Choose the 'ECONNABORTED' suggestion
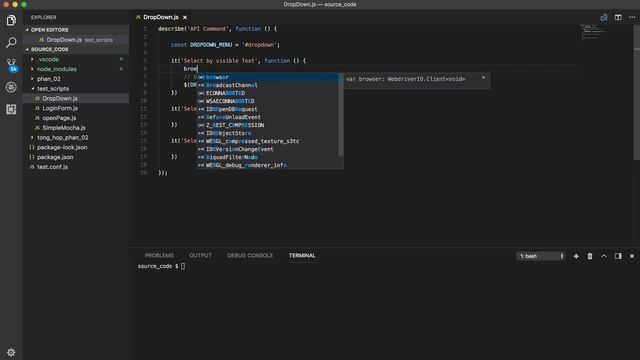The width and height of the screenshot is (640, 360). pyautogui.click(x=268, y=93)
